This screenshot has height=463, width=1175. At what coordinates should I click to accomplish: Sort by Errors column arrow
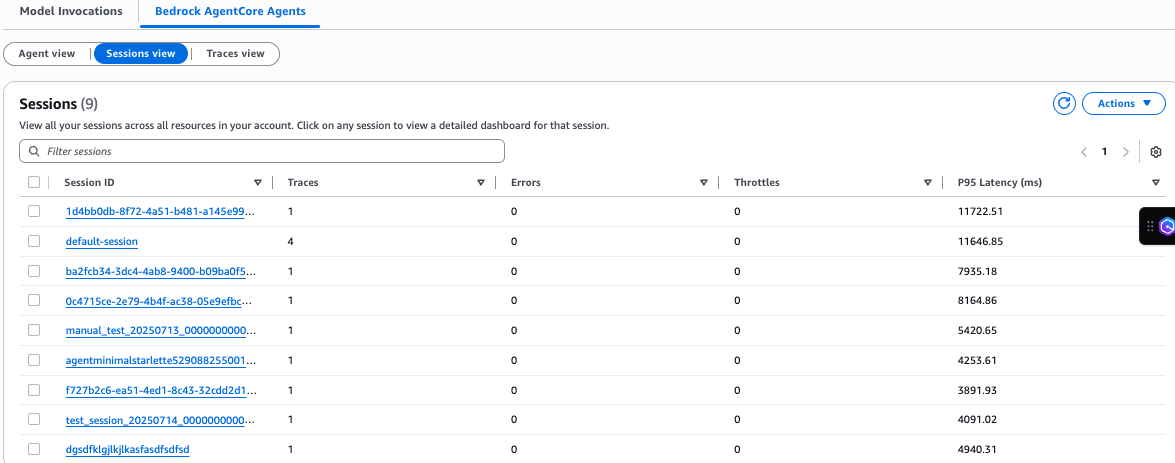point(704,183)
